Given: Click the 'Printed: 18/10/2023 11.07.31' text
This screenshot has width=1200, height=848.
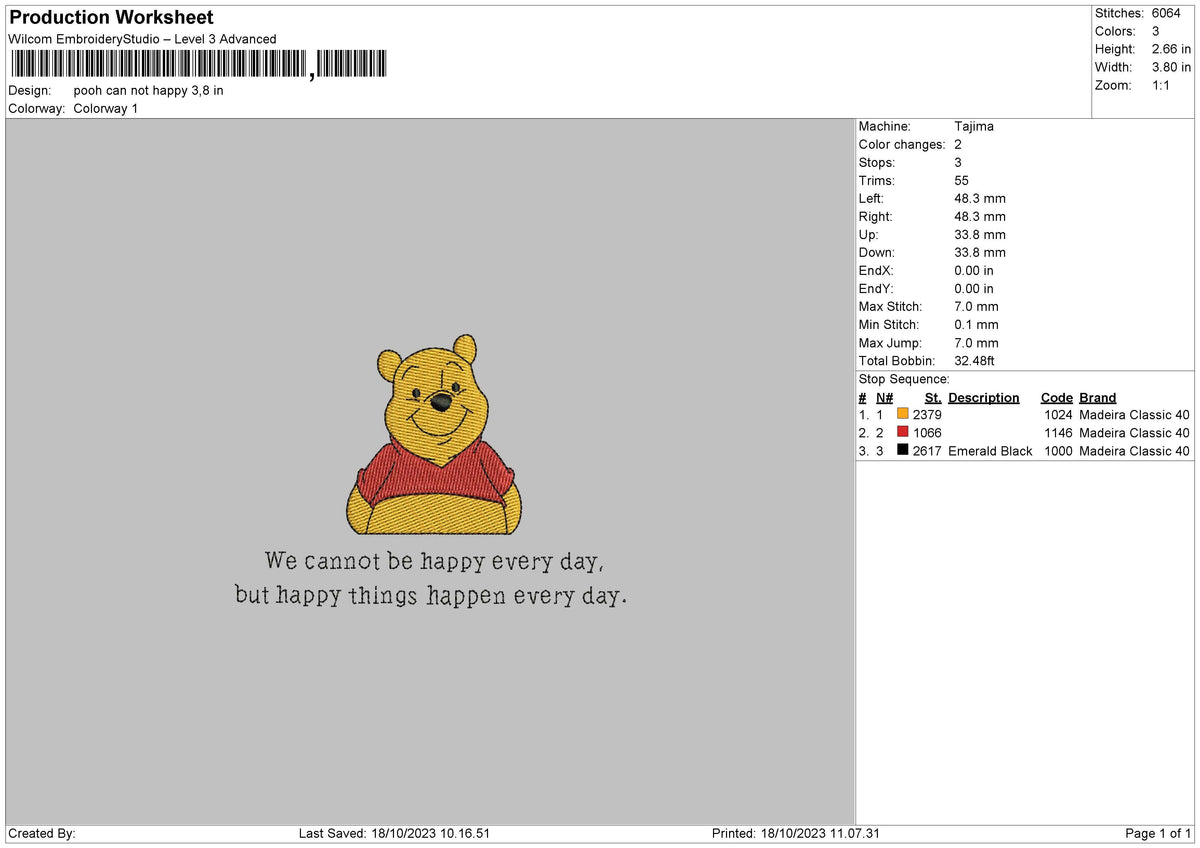Looking at the screenshot, I should 796,833.
